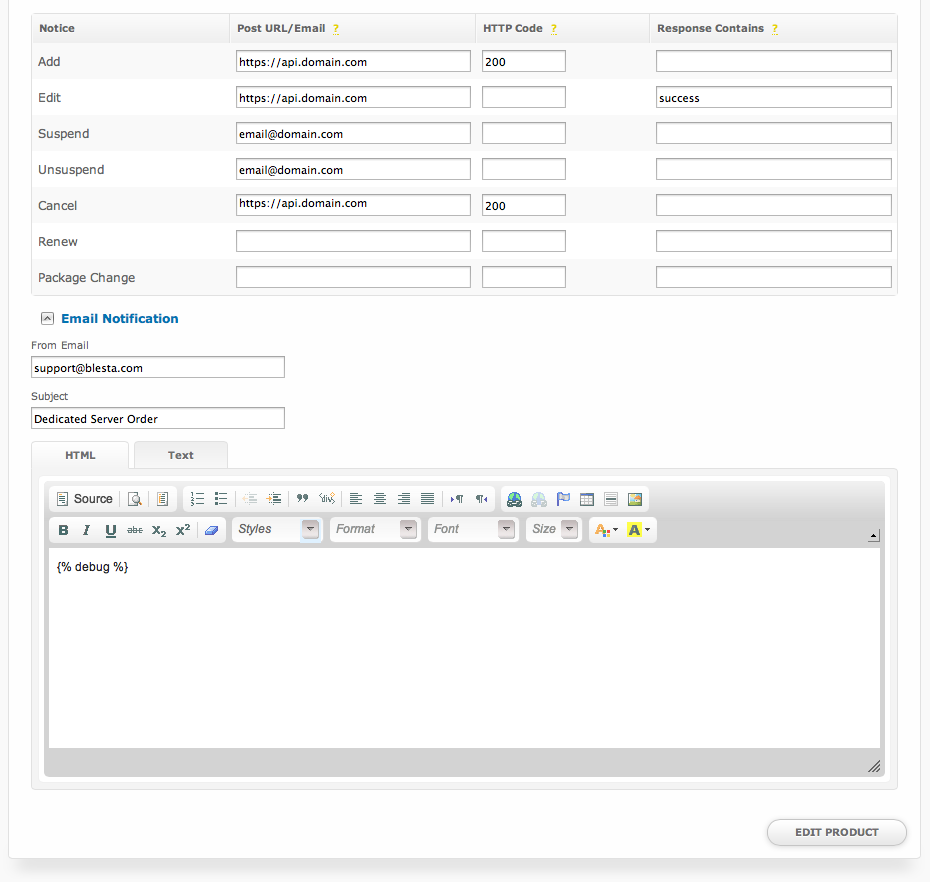Insert a bulleted list
This screenshot has width=930, height=882.
pyautogui.click(x=221, y=499)
